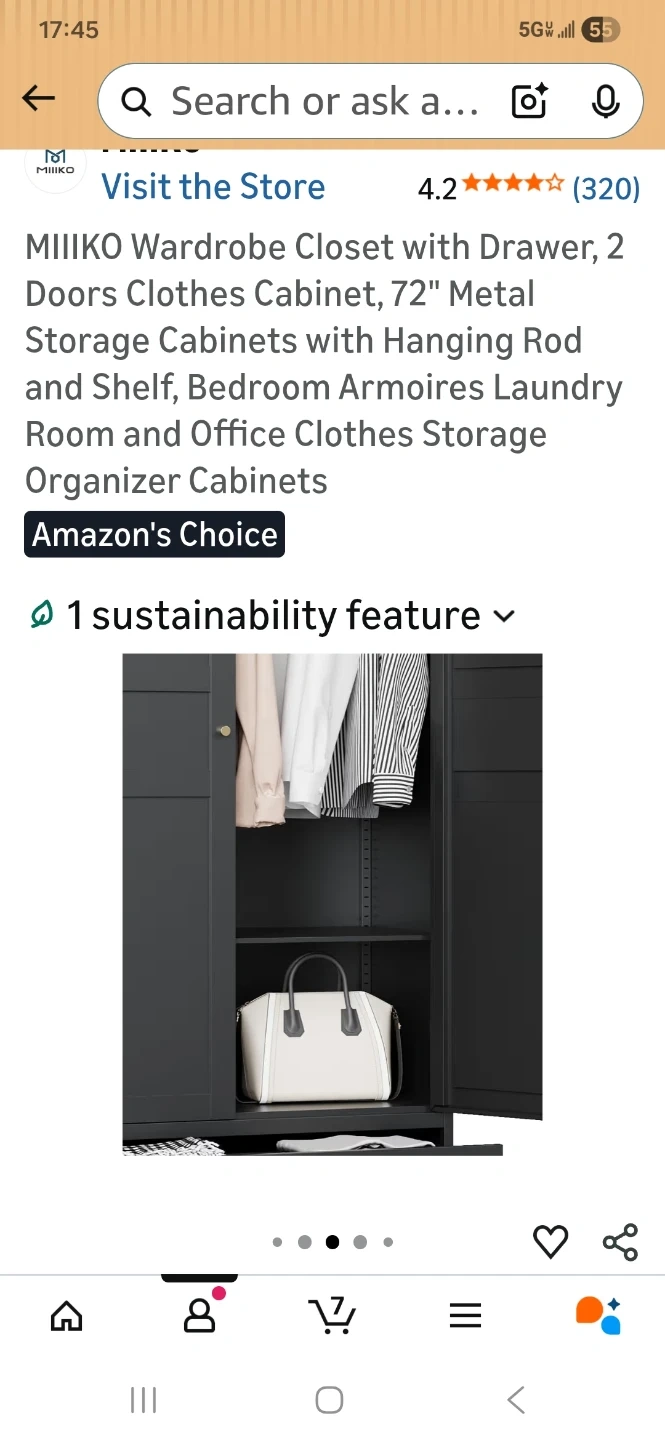The height and width of the screenshot is (1440, 665).
Task: Tap the share icon
Action: (x=620, y=1241)
